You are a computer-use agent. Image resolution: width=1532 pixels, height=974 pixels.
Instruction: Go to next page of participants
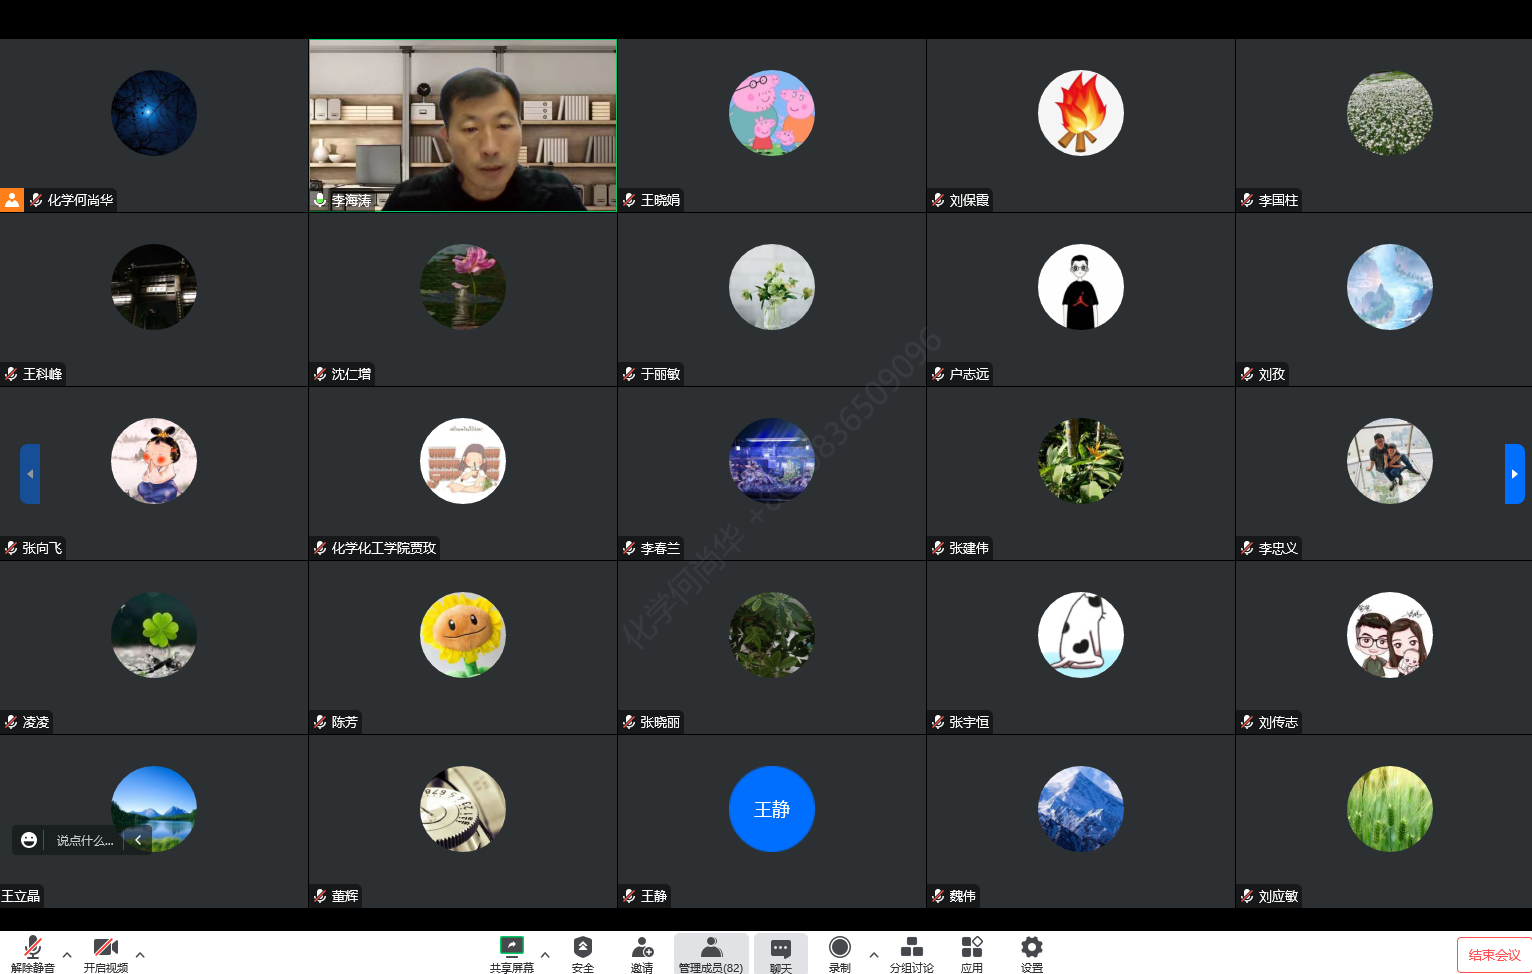pos(1514,474)
